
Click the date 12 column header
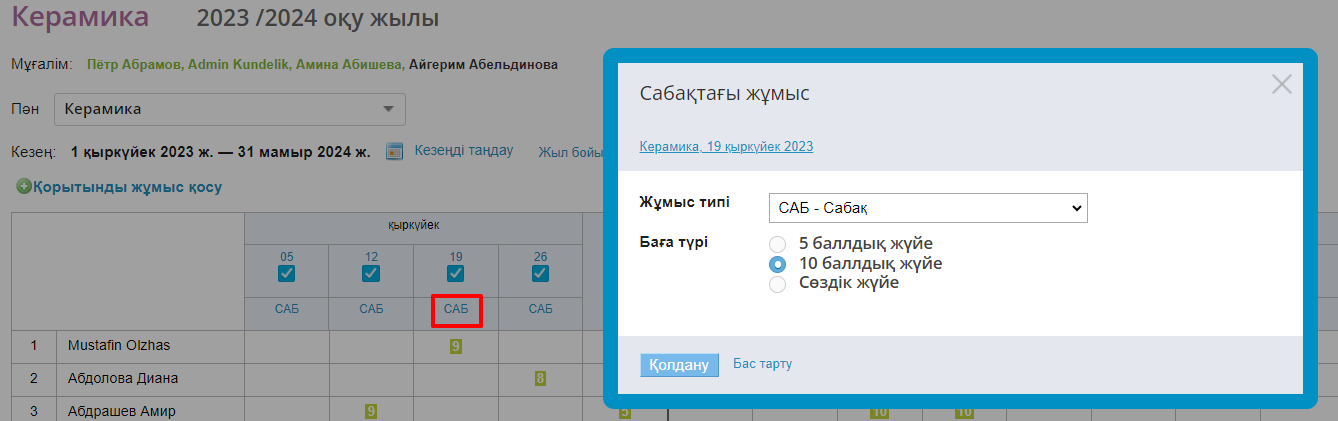[x=371, y=257]
